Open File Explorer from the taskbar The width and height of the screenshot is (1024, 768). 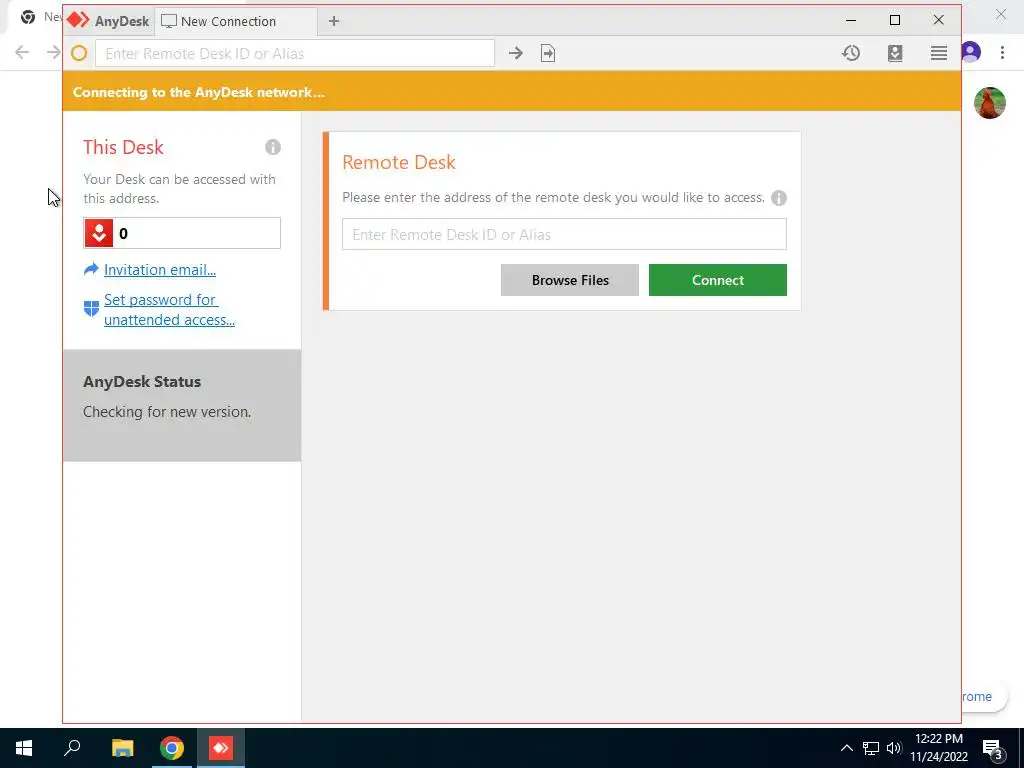tap(122, 748)
